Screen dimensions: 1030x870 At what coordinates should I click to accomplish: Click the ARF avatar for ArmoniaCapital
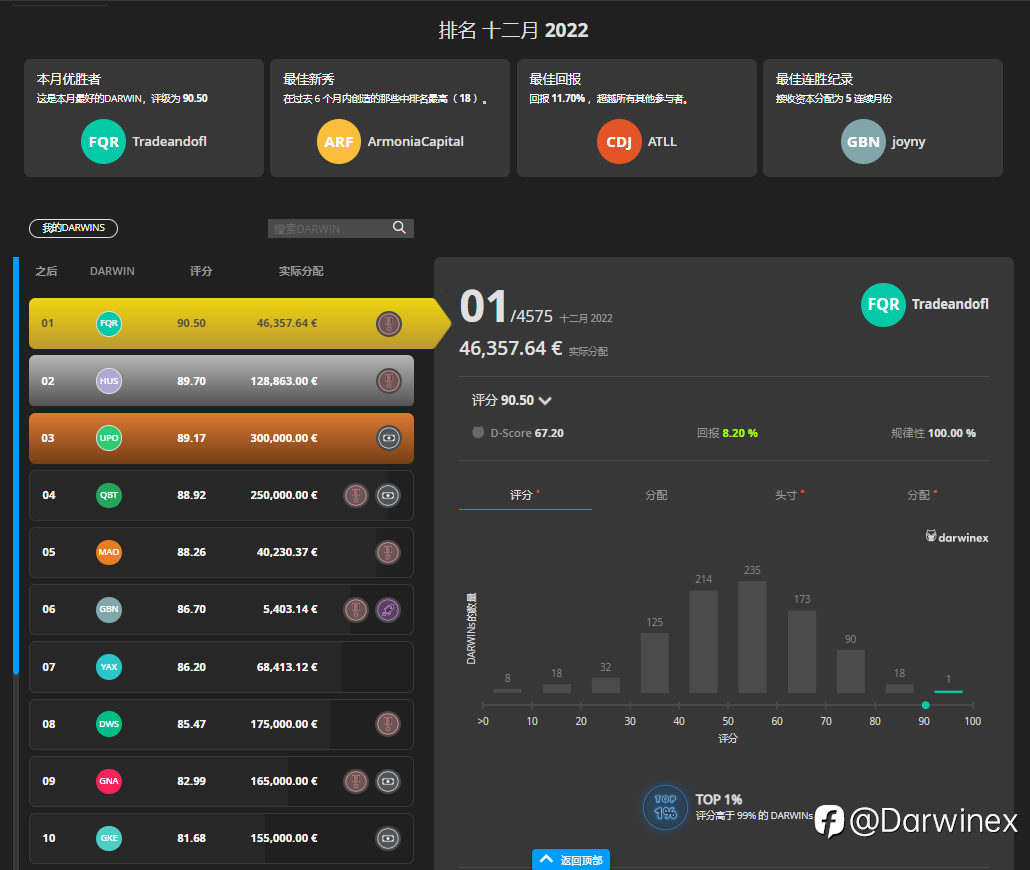tap(339, 141)
